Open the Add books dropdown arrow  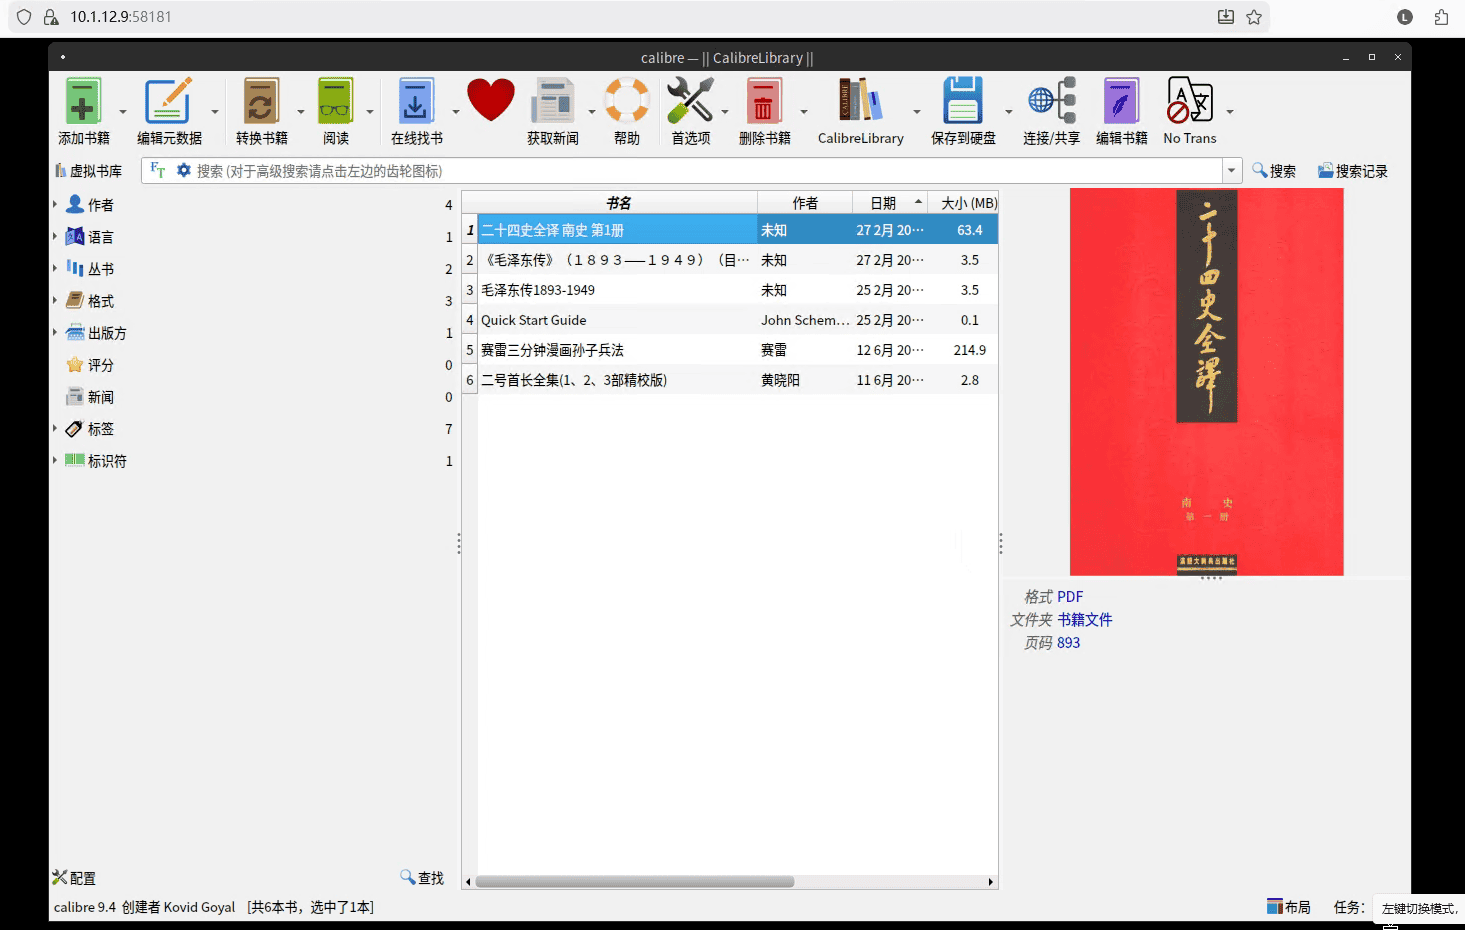point(123,112)
